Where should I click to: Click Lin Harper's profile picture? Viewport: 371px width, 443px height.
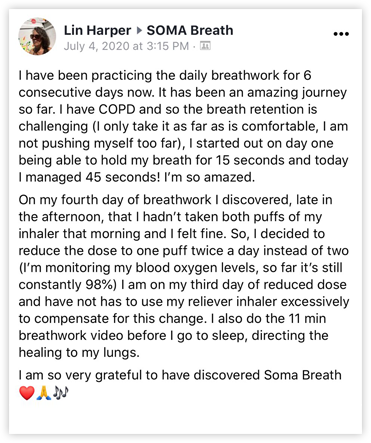[x=37, y=36]
